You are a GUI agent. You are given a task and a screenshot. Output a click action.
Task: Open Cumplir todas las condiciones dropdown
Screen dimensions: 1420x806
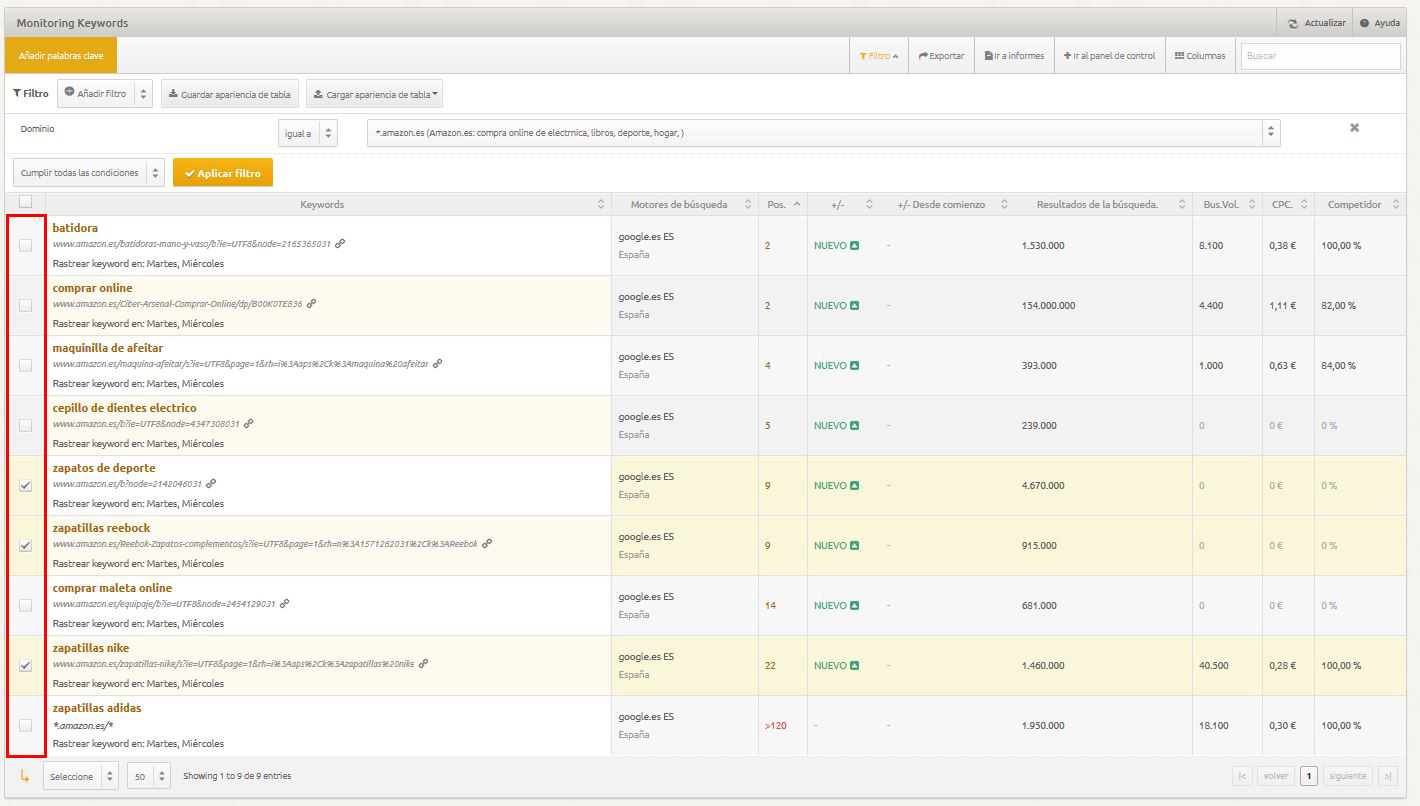(89, 173)
